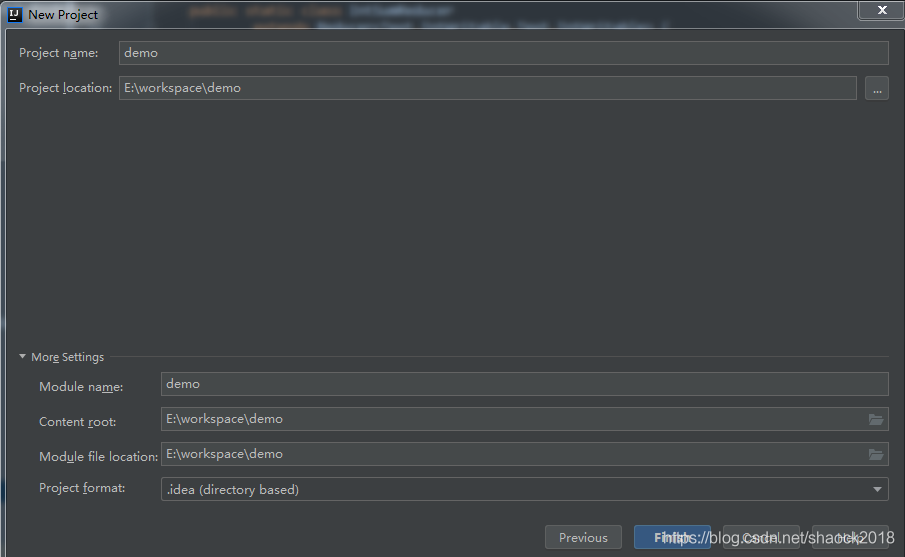Close the New Project dialog
The width and height of the screenshot is (905, 557).
coord(882,10)
